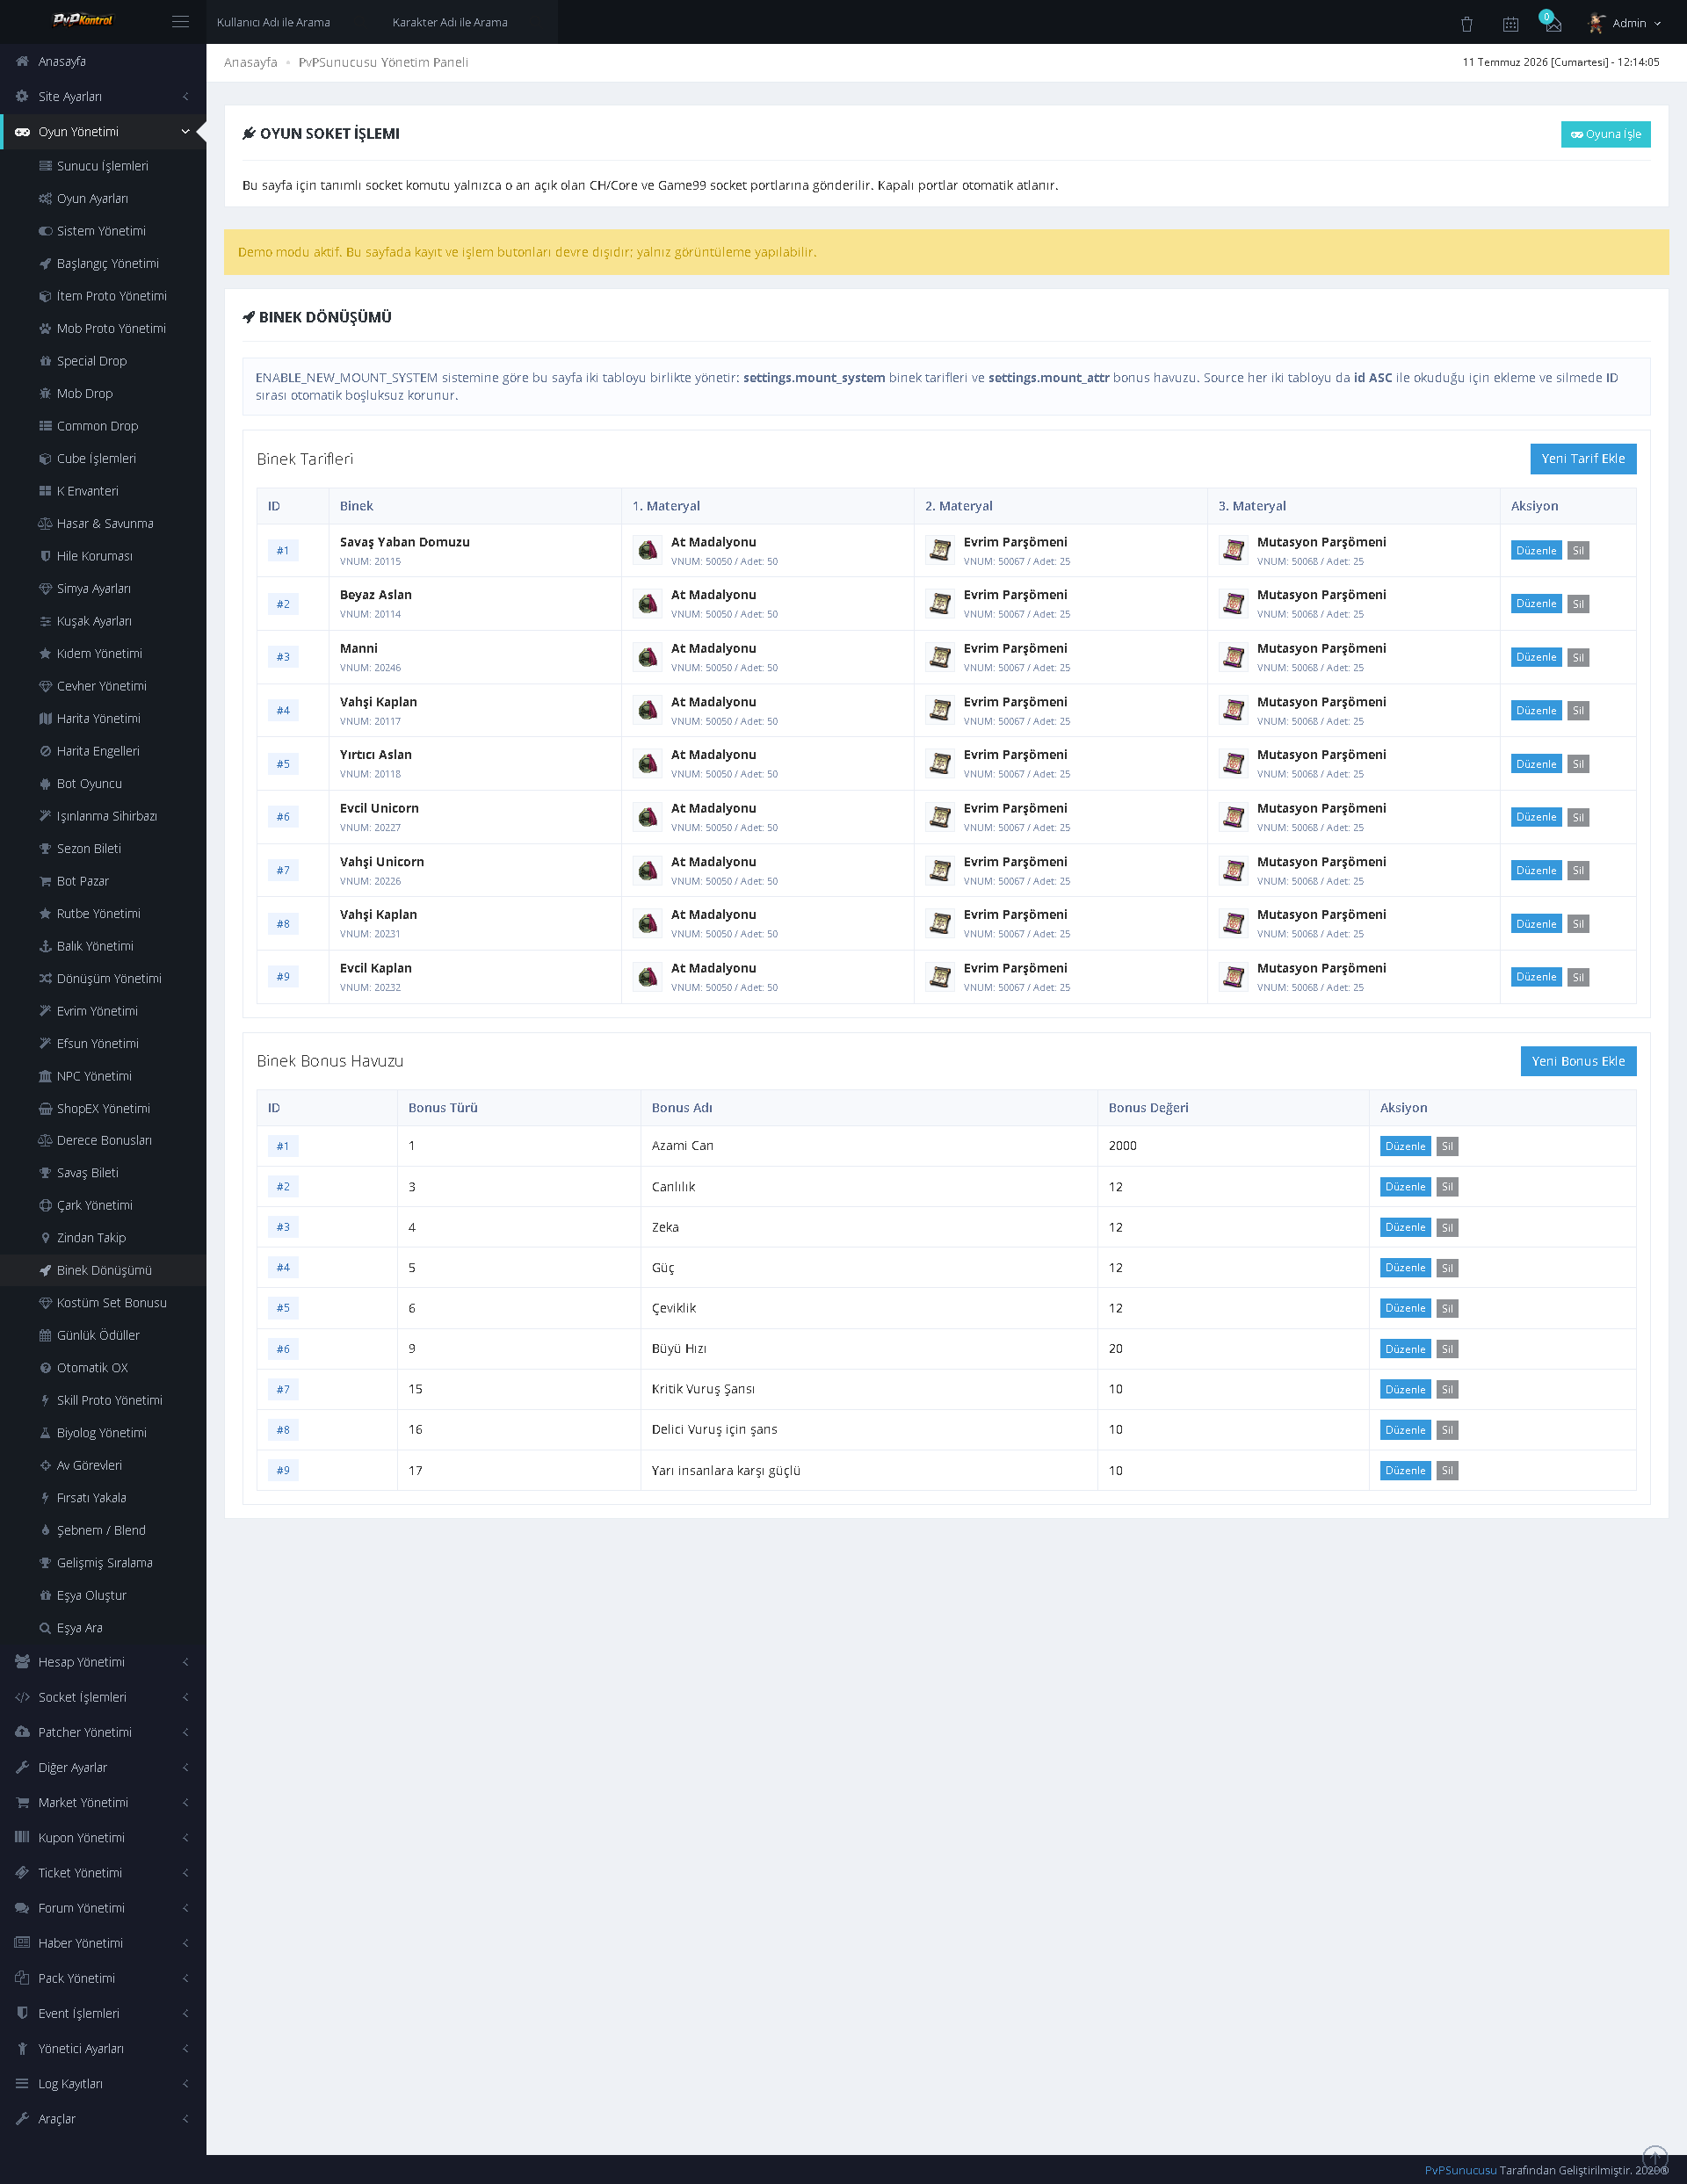Click the At Madalyonu icon in row #1
Image resolution: width=1687 pixels, height=2184 pixels.
(x=648, y=550)
